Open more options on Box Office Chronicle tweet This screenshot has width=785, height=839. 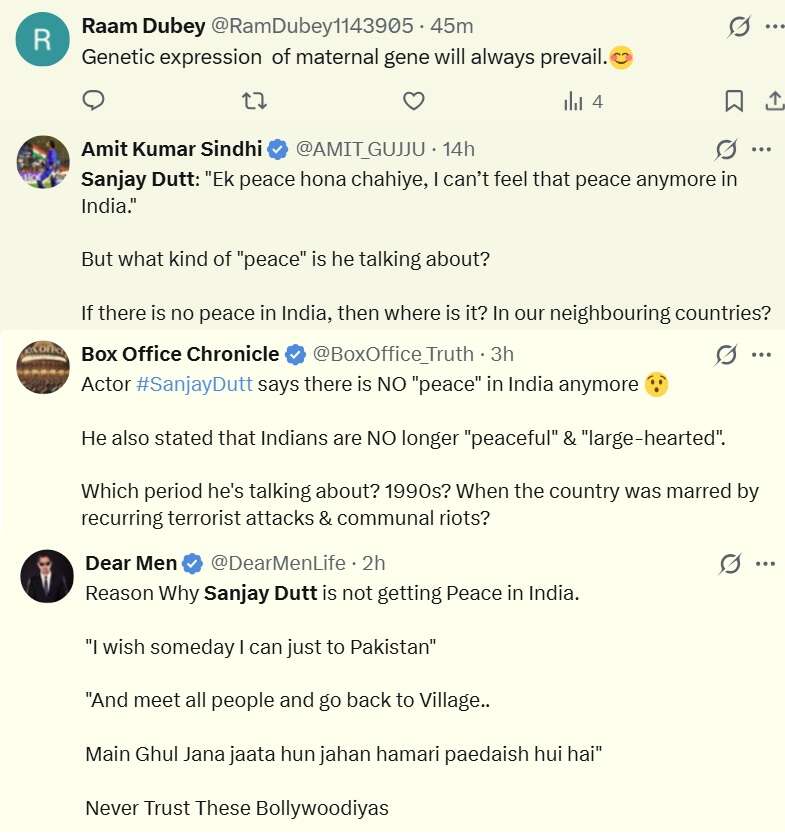pyautogui.click(x=761, y=354)
